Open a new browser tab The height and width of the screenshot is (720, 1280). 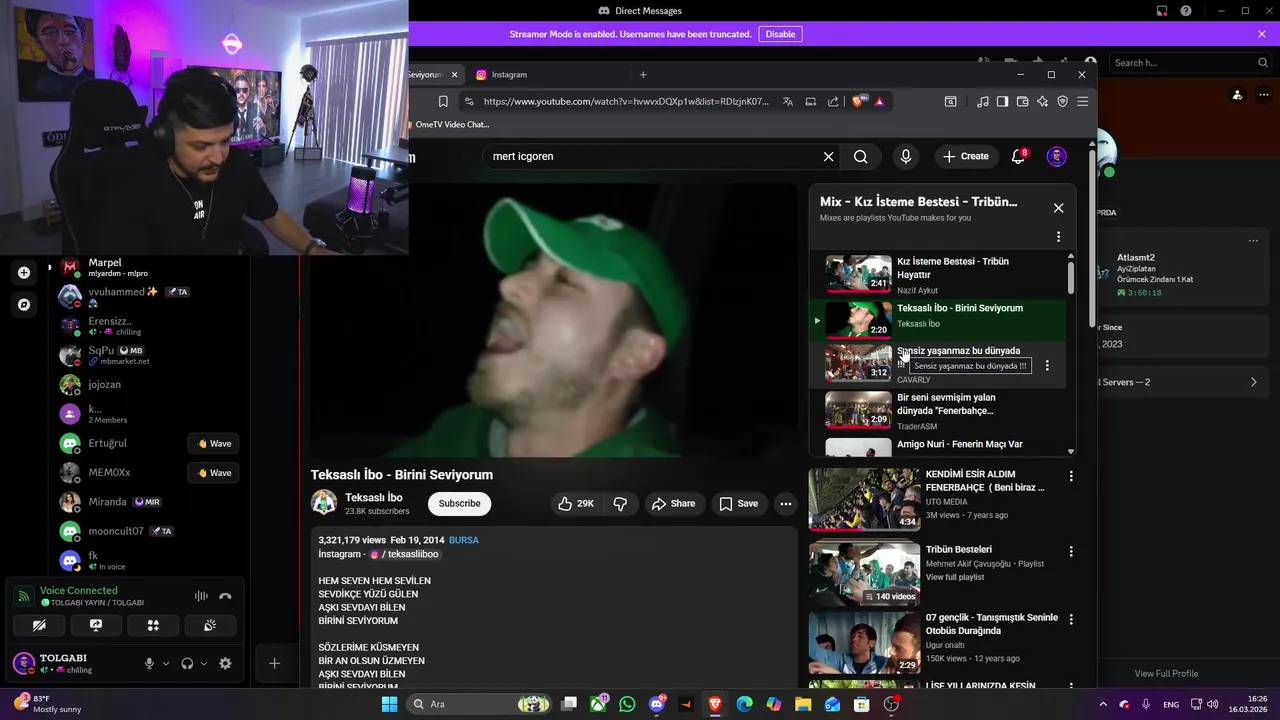[643, 75]
